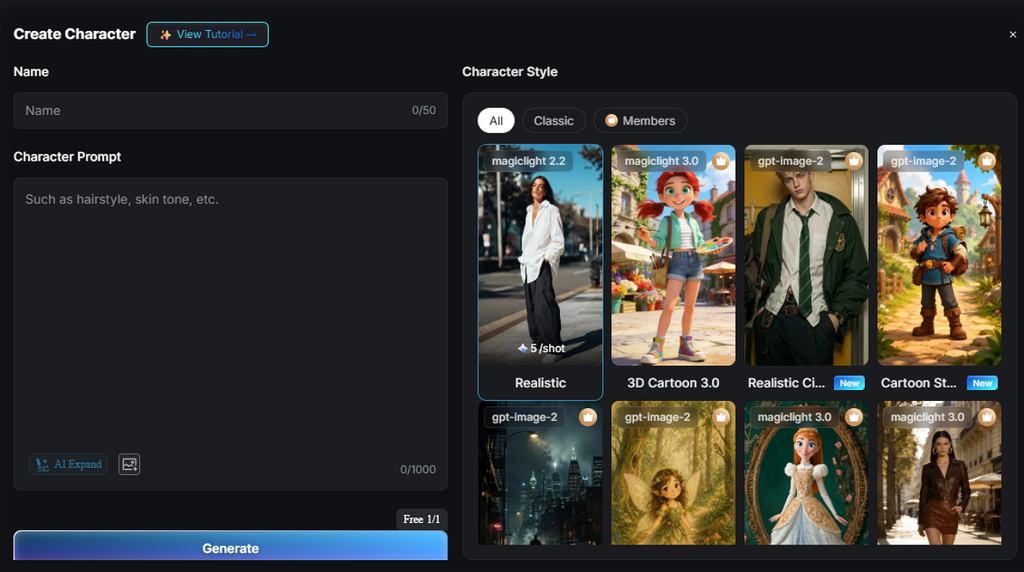Click the Name input field
This screenshot has height=572, width=1024.
point(231,110)
